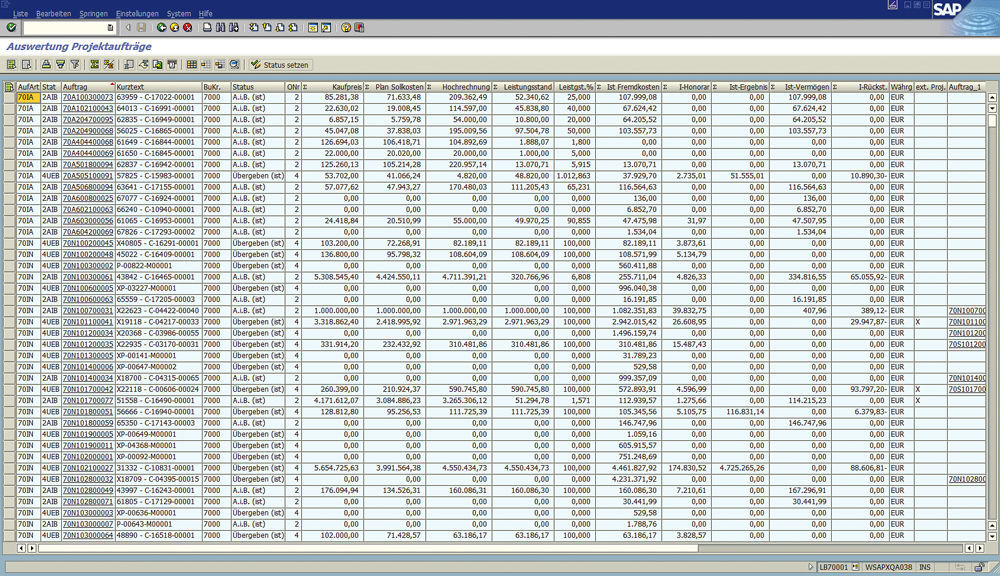Click the Sort ascending icon
The width and height of the screenshot is (1000, 576).
point(46,64)
